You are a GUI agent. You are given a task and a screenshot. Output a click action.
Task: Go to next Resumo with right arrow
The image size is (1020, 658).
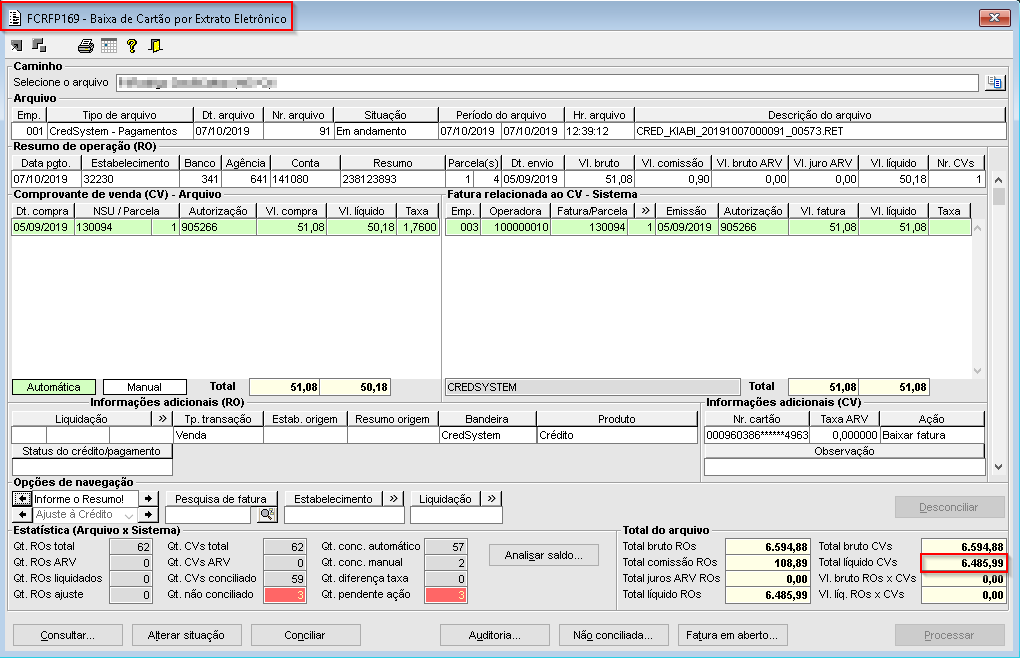tap(148, 499)
